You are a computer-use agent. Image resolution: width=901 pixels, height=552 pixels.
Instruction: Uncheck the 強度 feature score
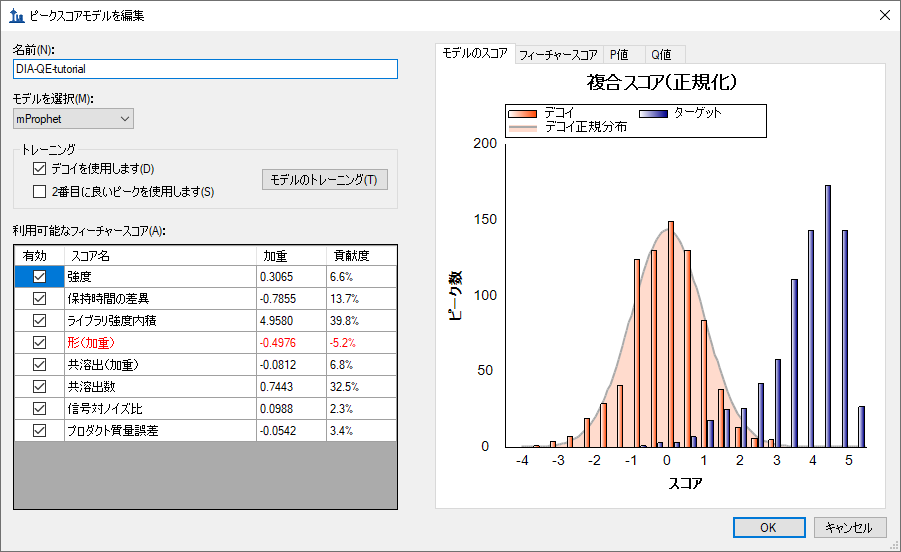pos(40,276)
